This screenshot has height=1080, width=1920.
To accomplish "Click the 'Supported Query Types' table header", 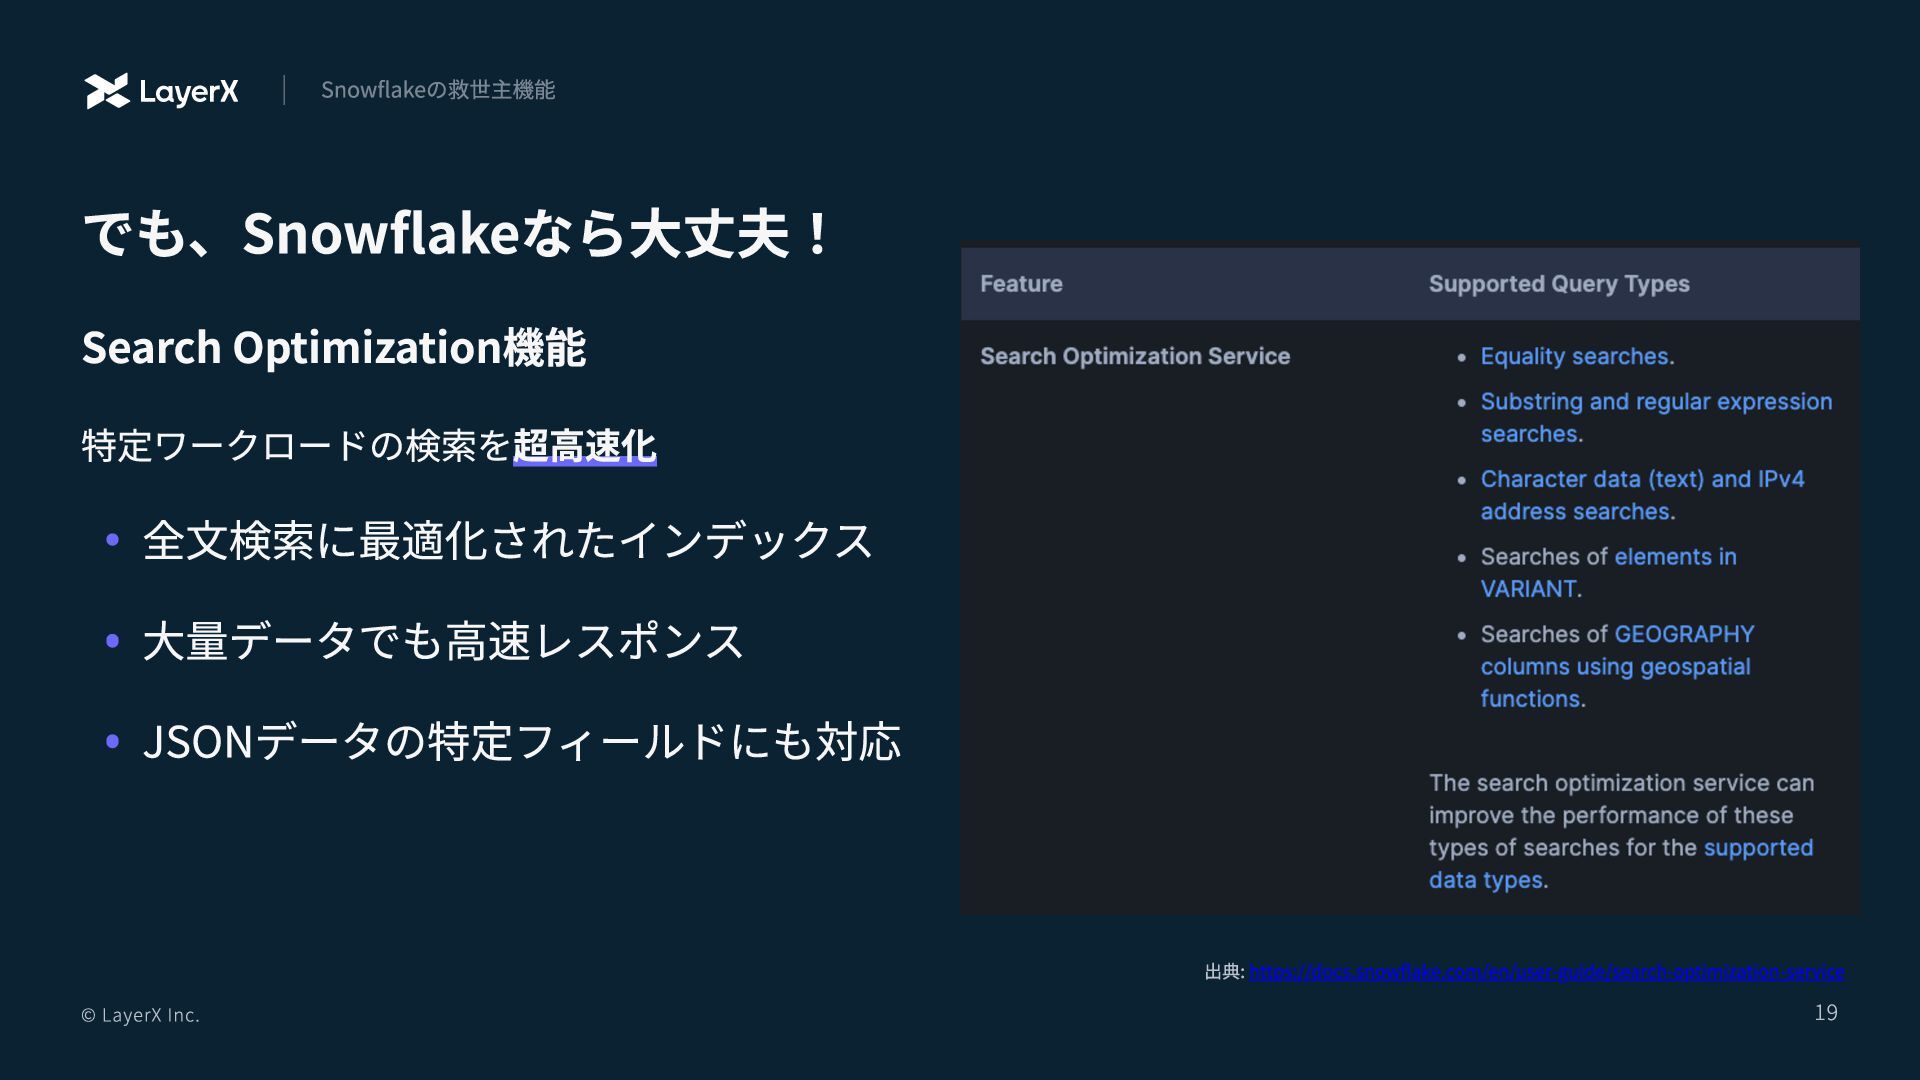I will pos(1559,284).
